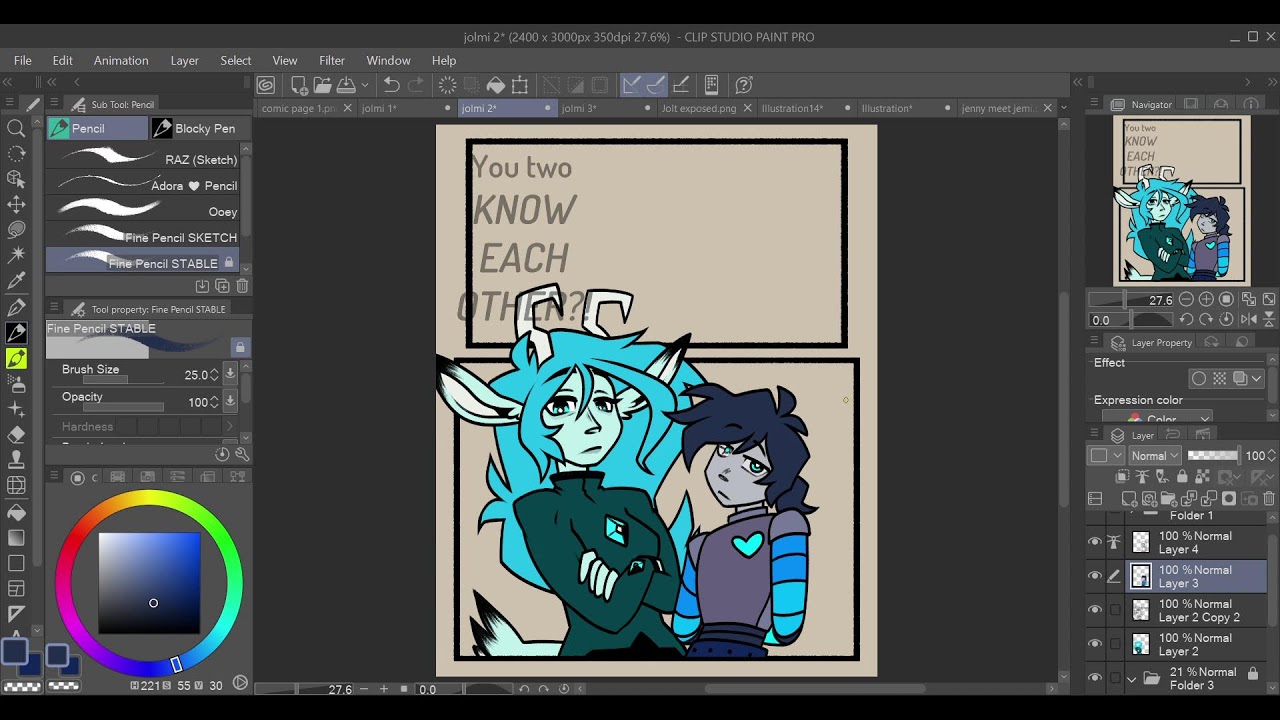
Task: Hide Layer 2 with its eye icon
Action: point(1095,644)
